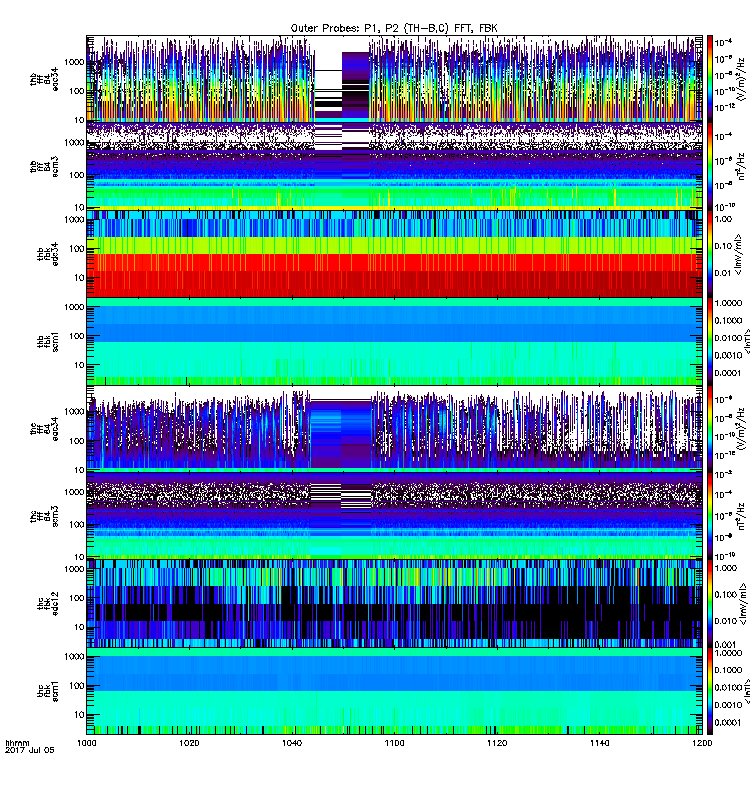
Task: Select the 1120 time axis tick label
Action: [497, 743]
